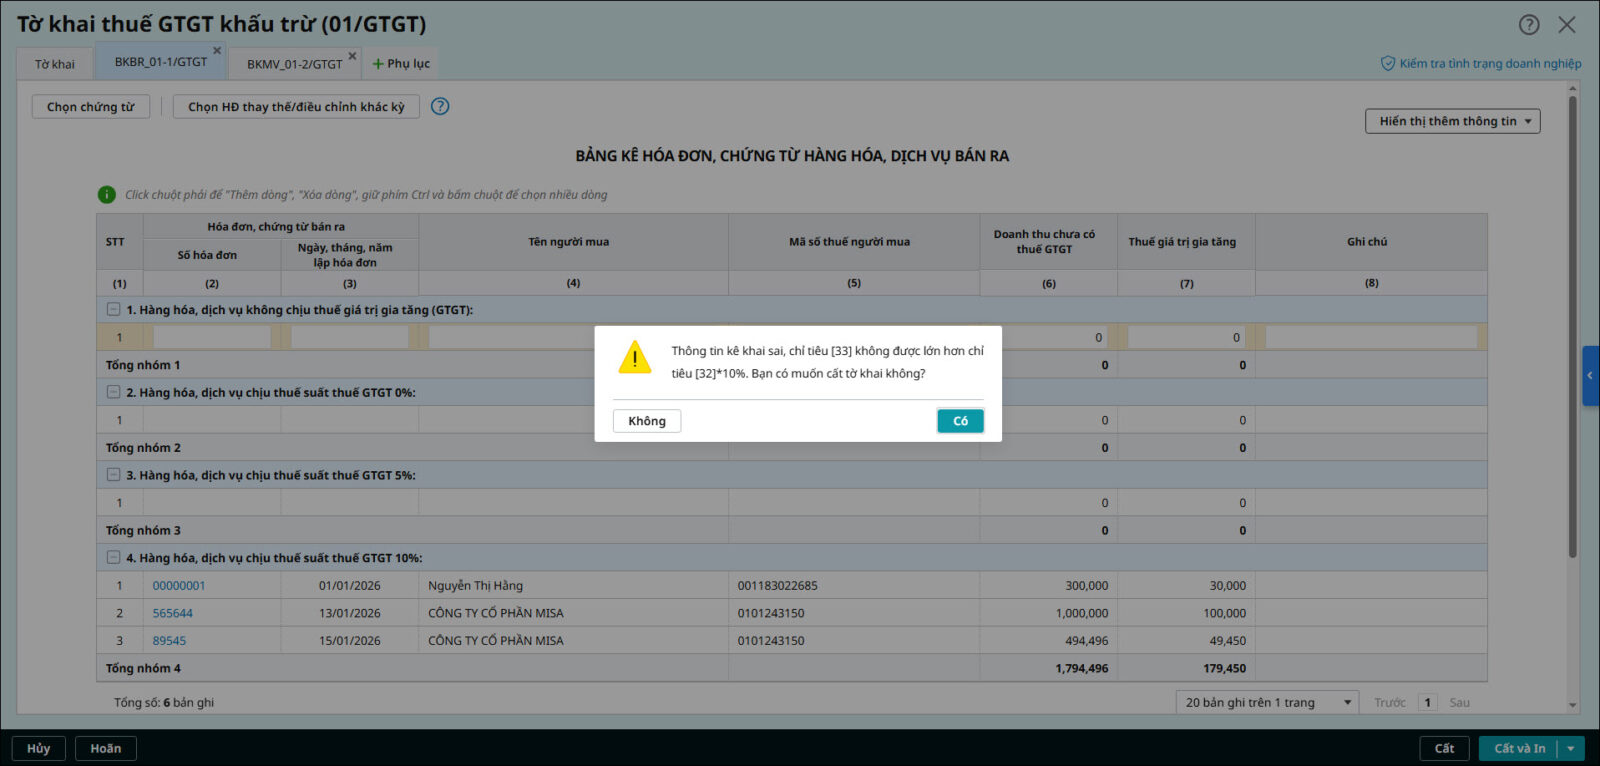Click Không in the warning dialog
Screen dimensions: 1600x766
pyautogui.click(x=647, y=421)
